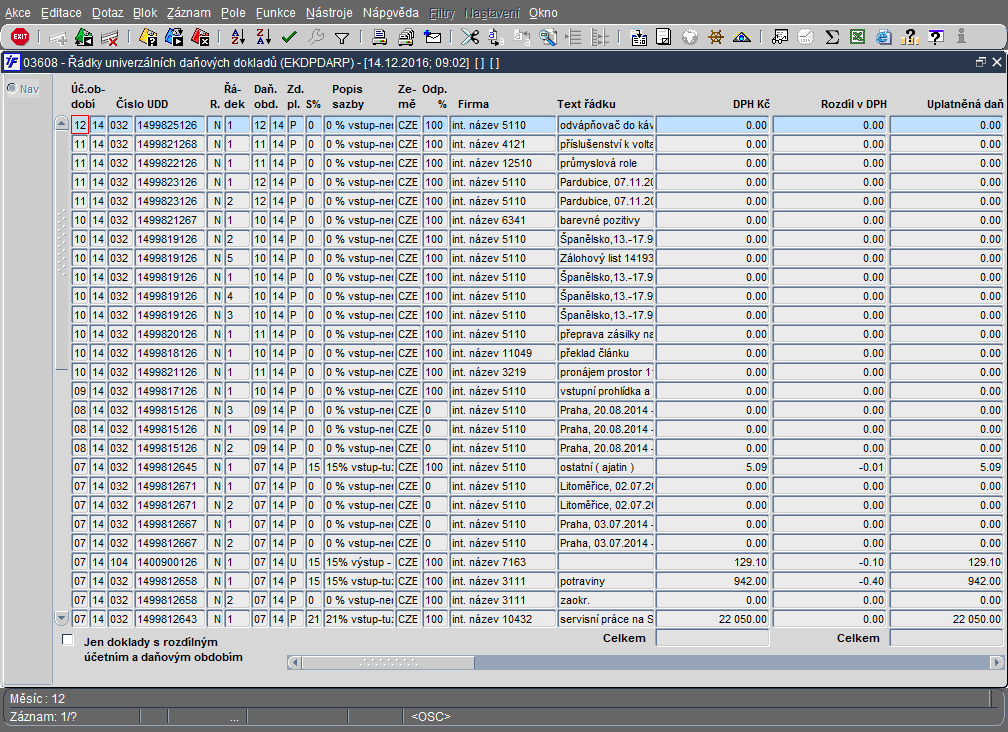Open the Akce menu
The width and height of the screenshot is (1008, 732).
pos(18,13)
